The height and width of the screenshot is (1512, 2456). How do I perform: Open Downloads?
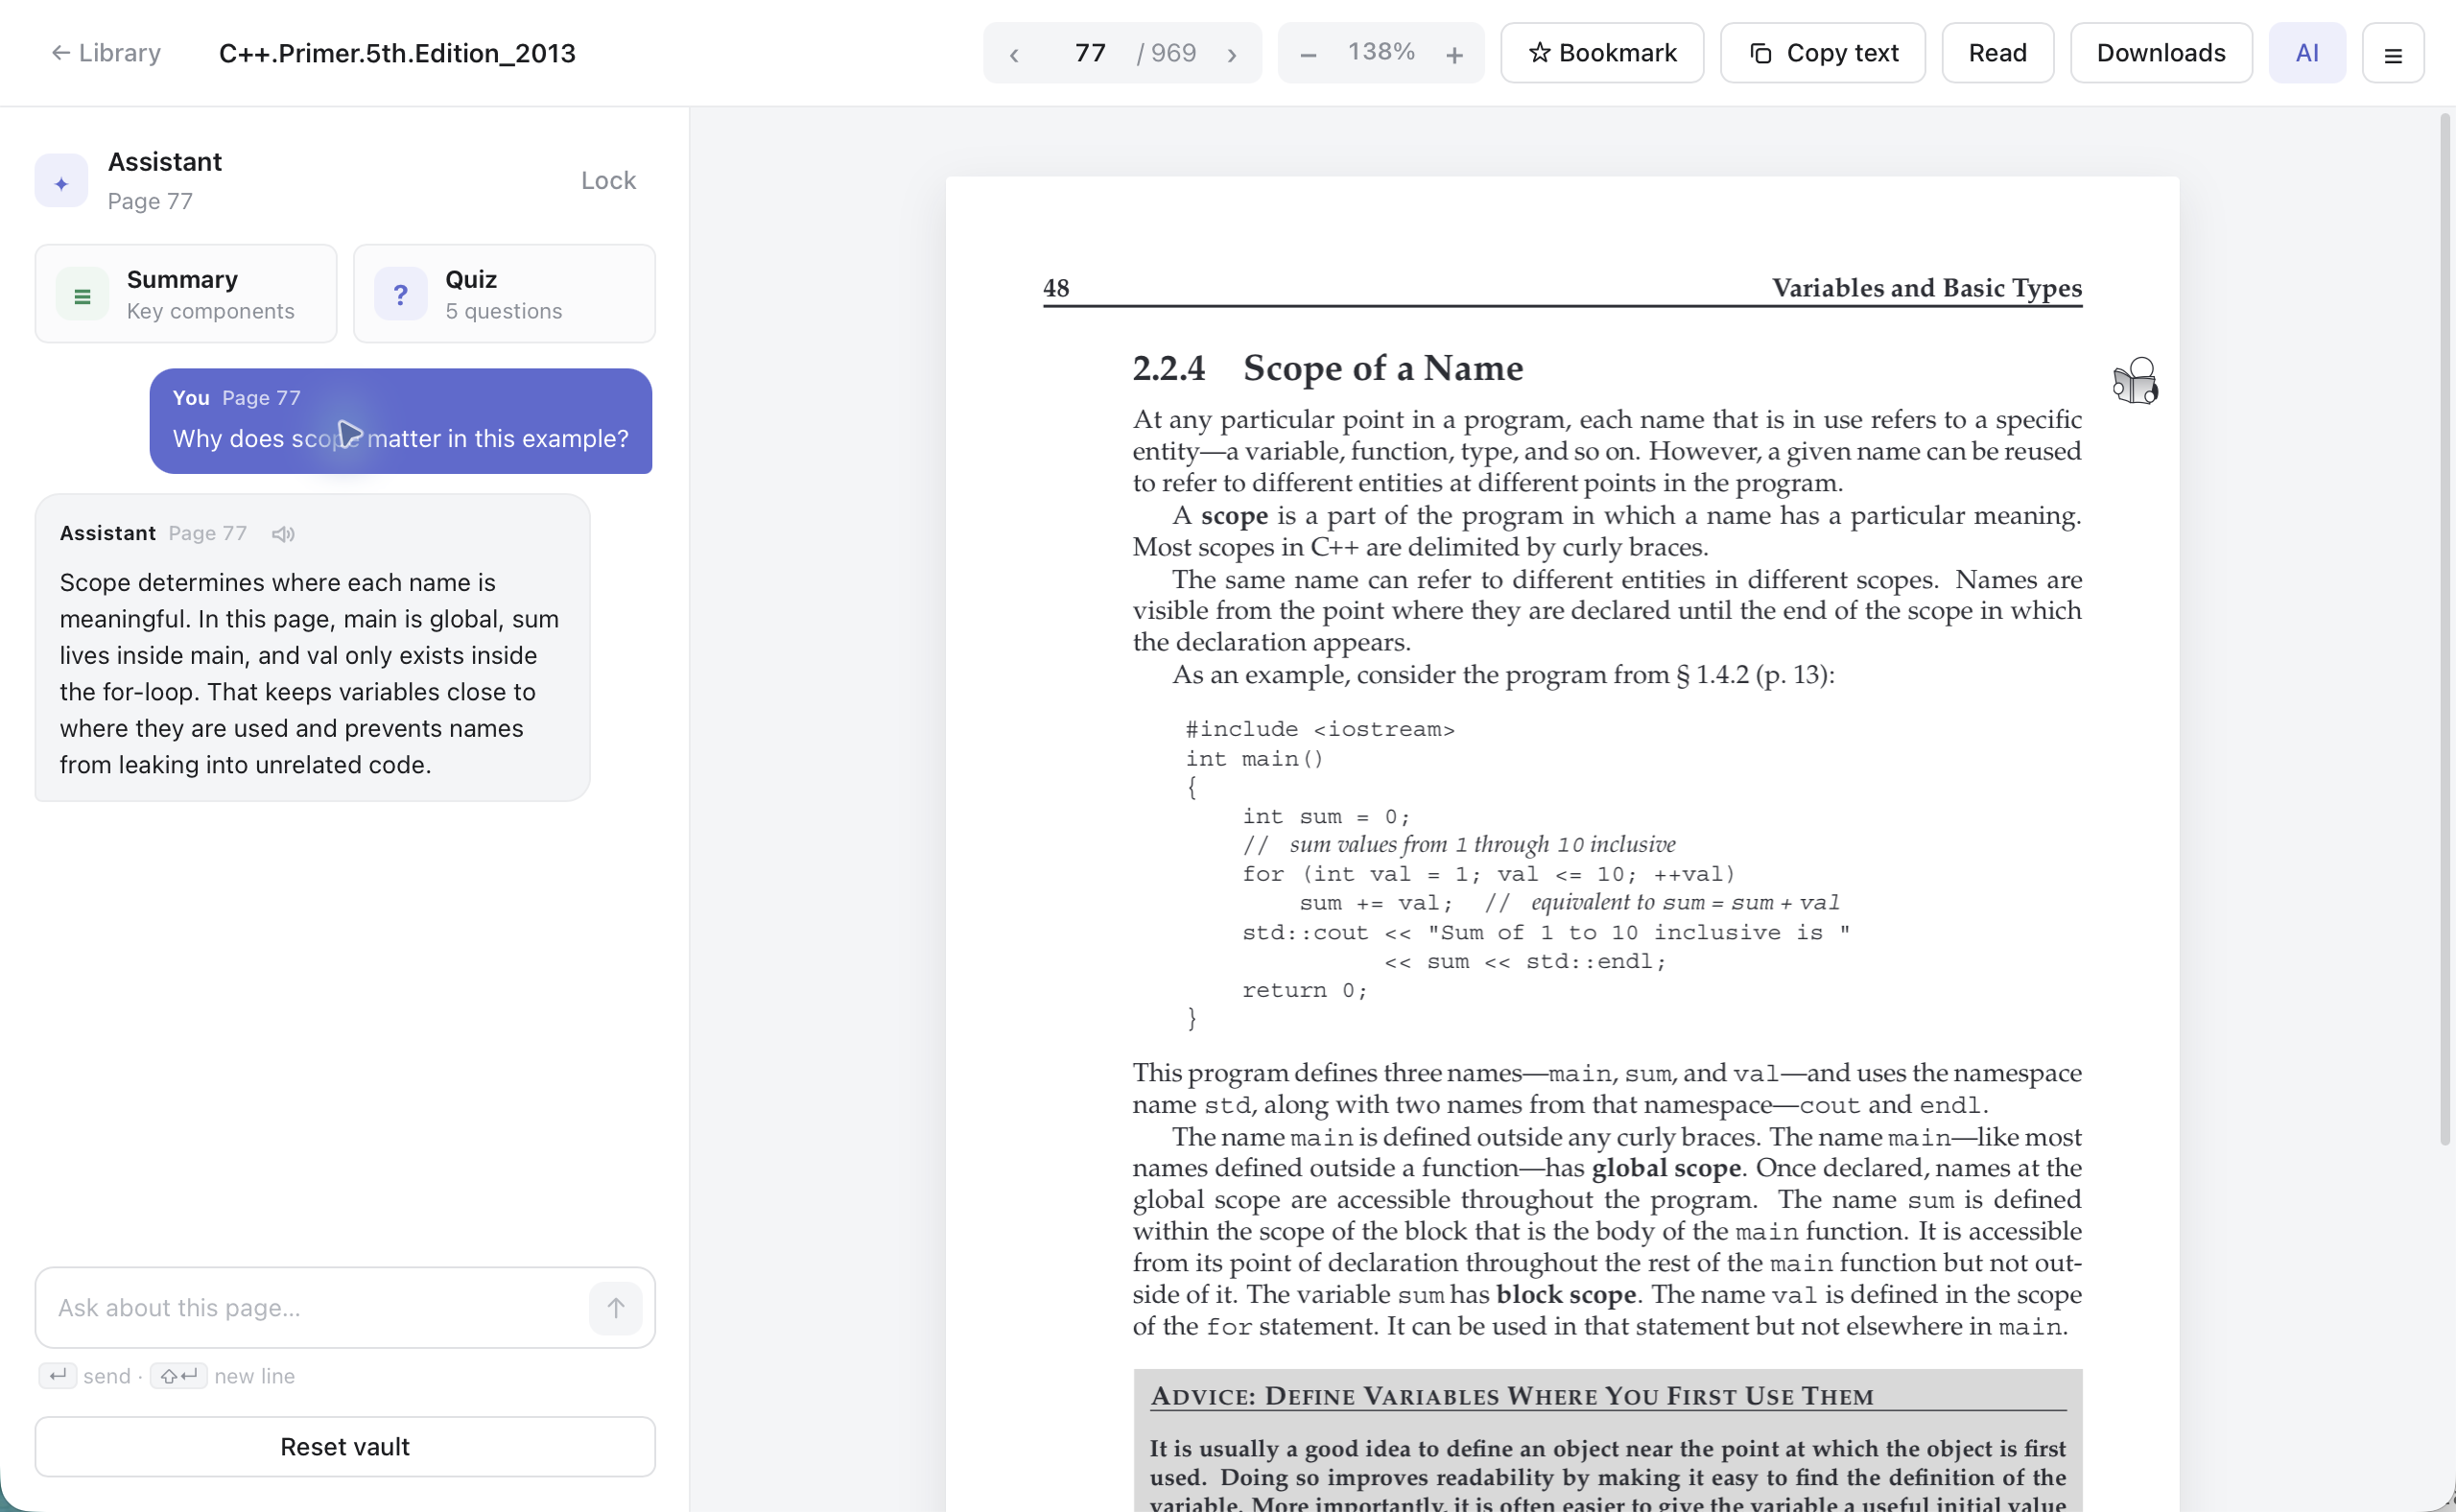[2160, 53]
